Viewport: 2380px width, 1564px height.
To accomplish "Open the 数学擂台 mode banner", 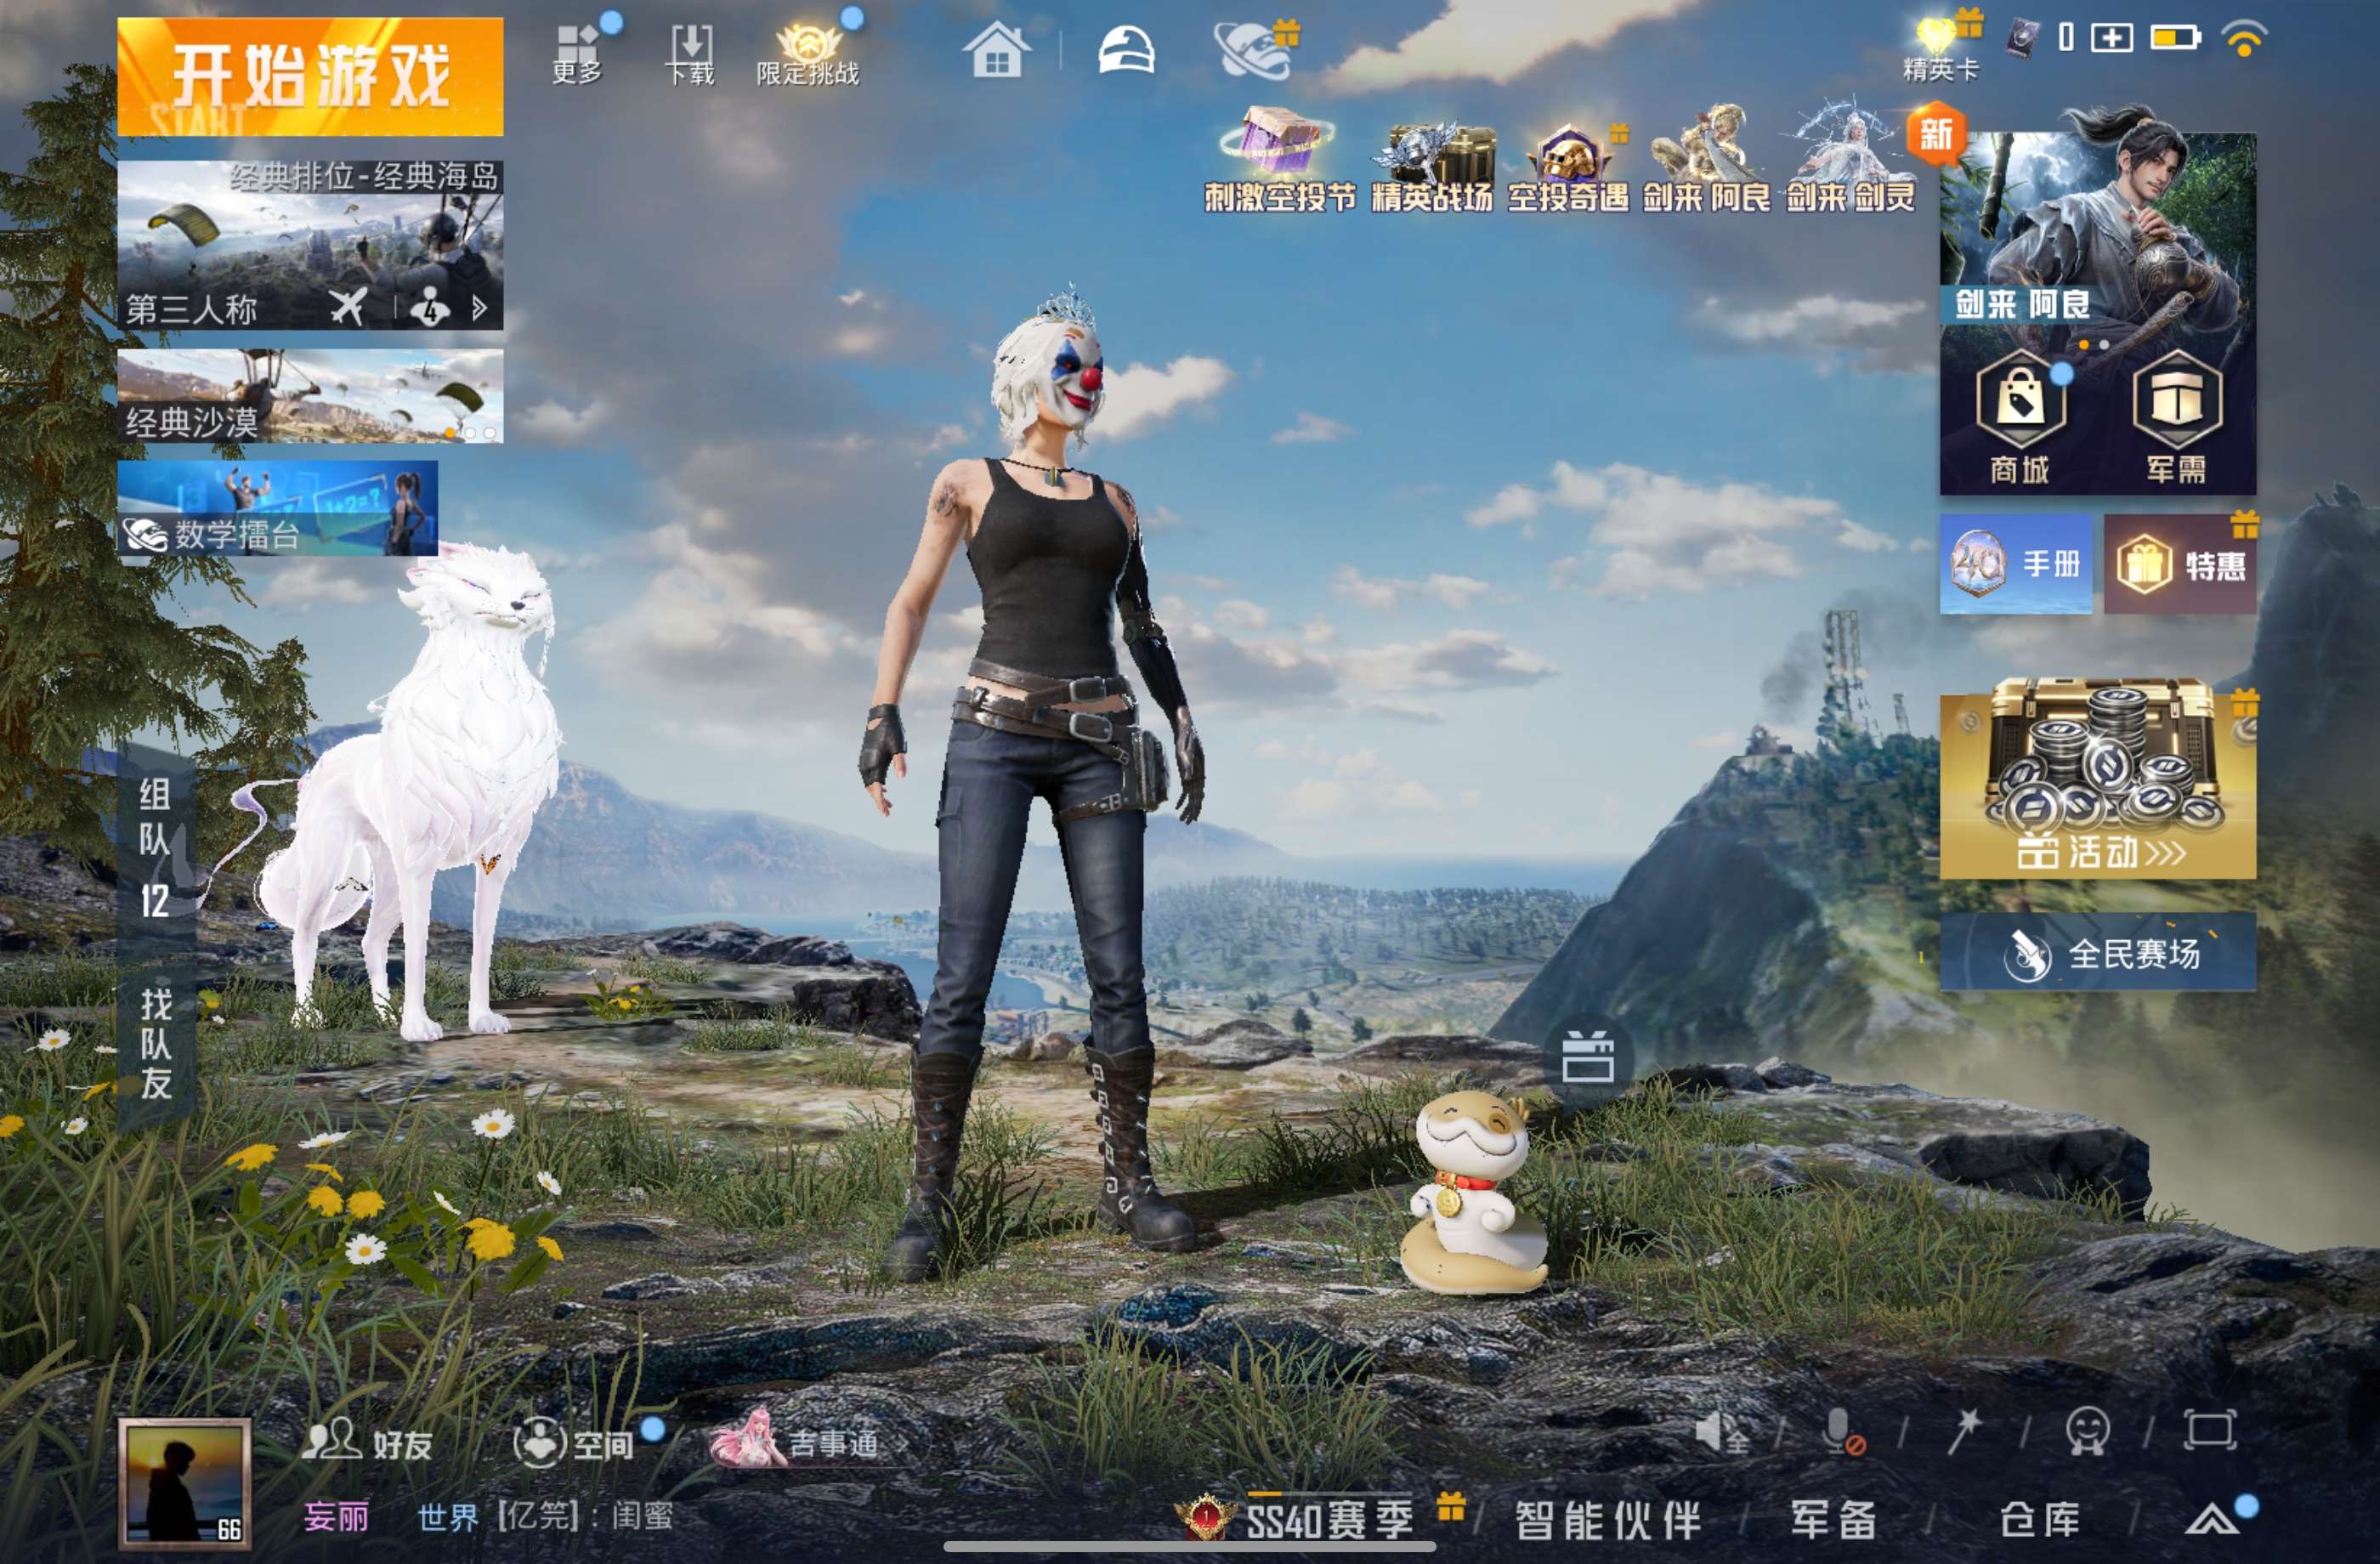I will (278, 508).
